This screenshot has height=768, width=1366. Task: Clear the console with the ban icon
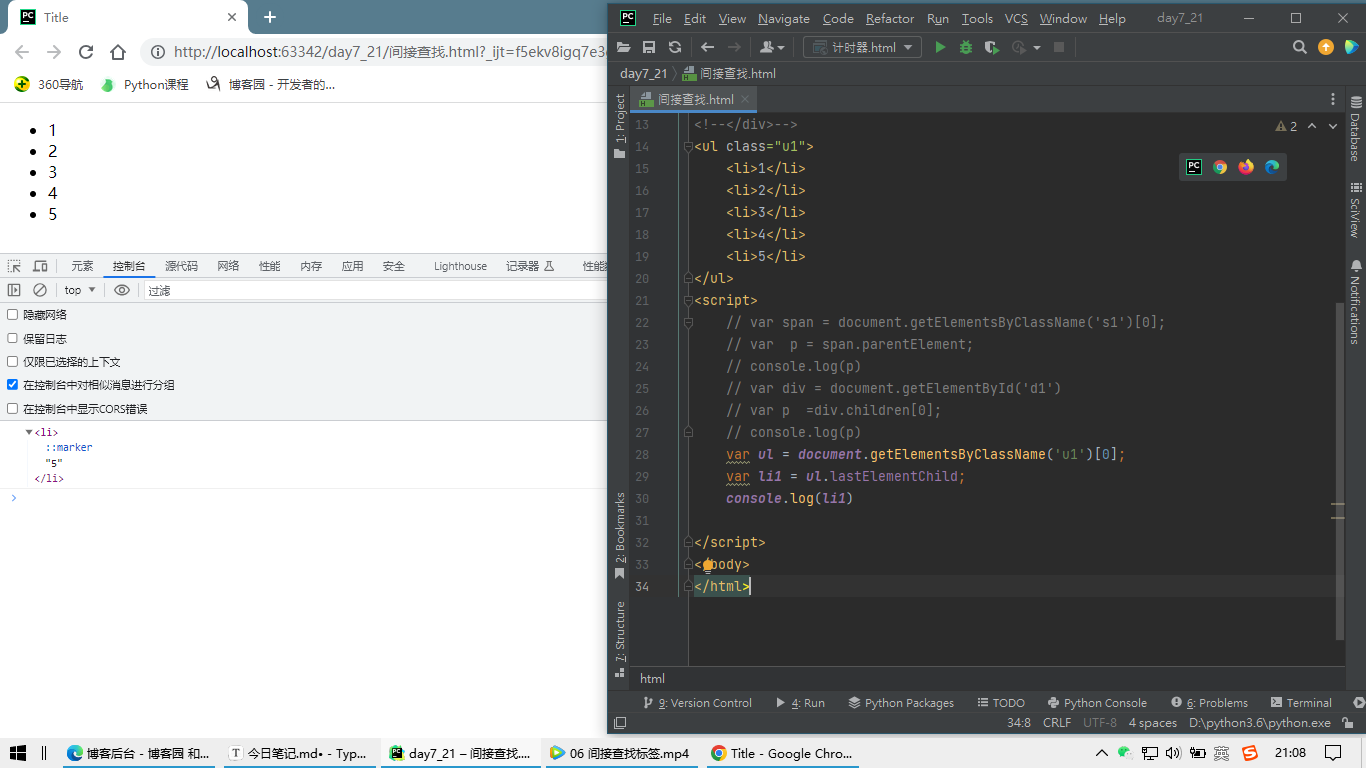[x=40, y=290]
